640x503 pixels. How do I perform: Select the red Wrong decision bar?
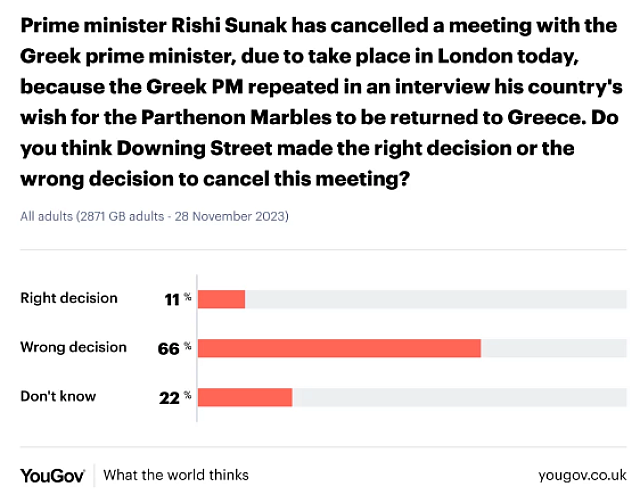339,348
